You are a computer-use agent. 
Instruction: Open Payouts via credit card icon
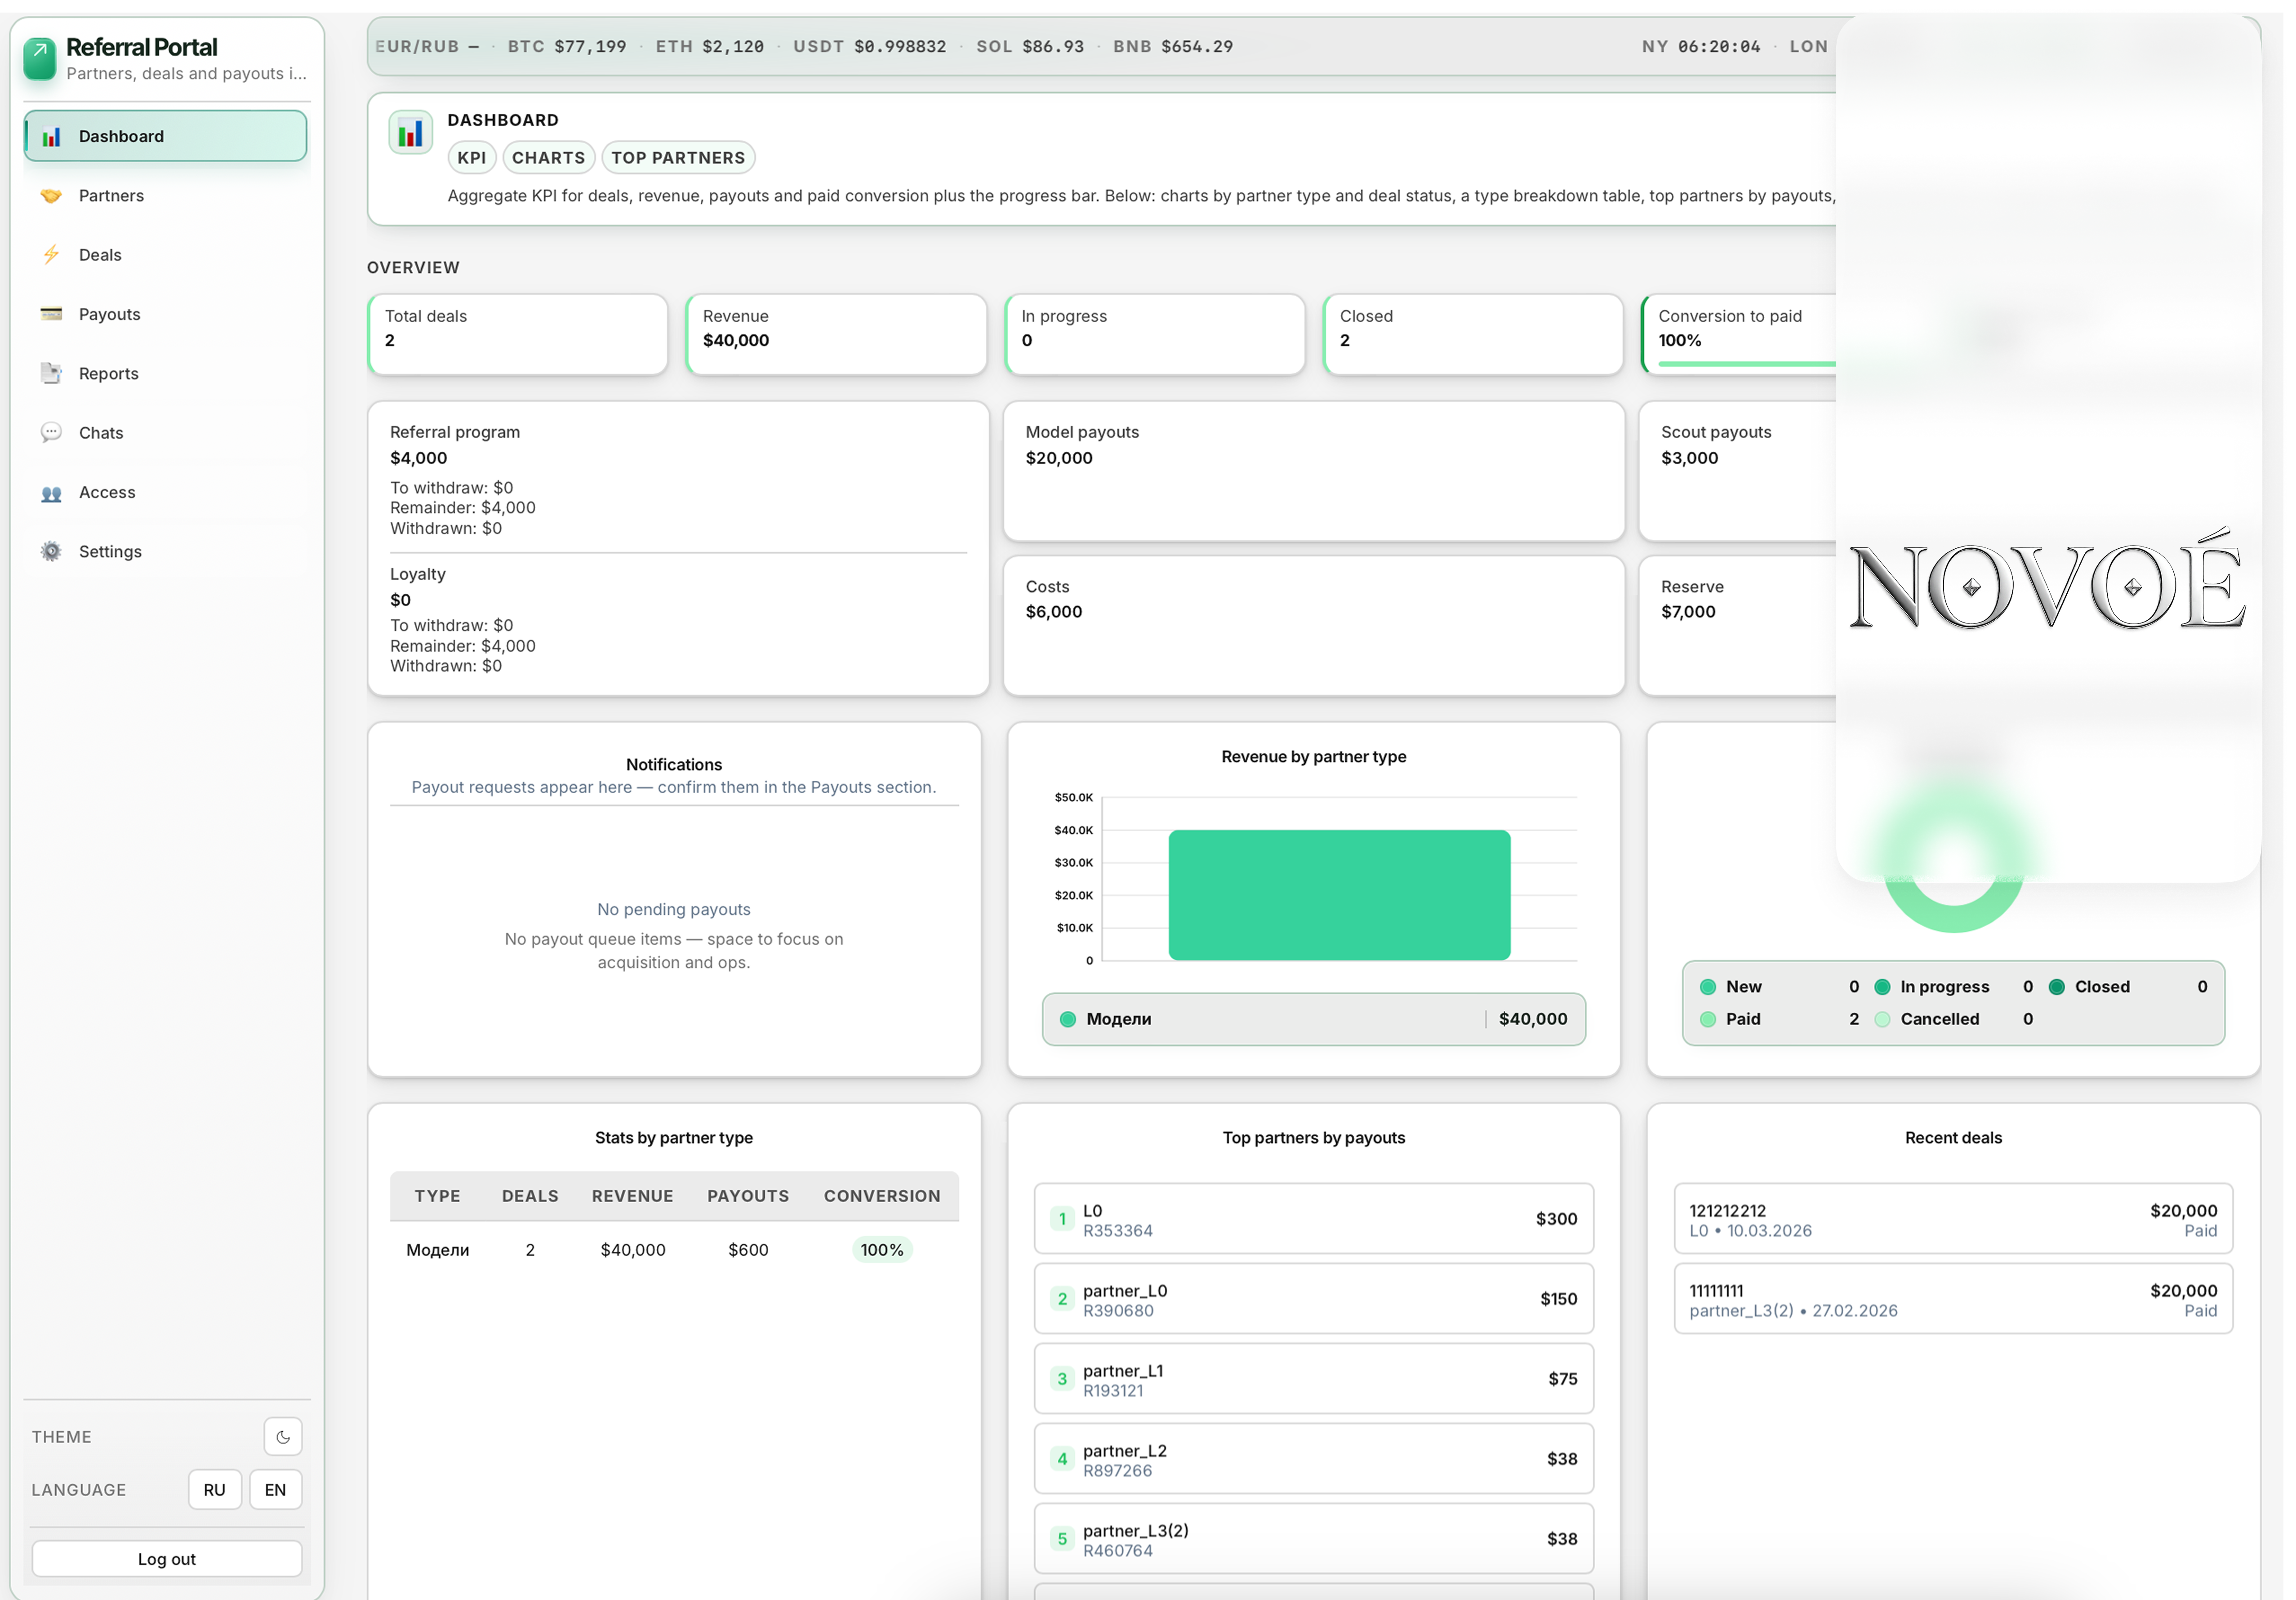tap(51, 314)
